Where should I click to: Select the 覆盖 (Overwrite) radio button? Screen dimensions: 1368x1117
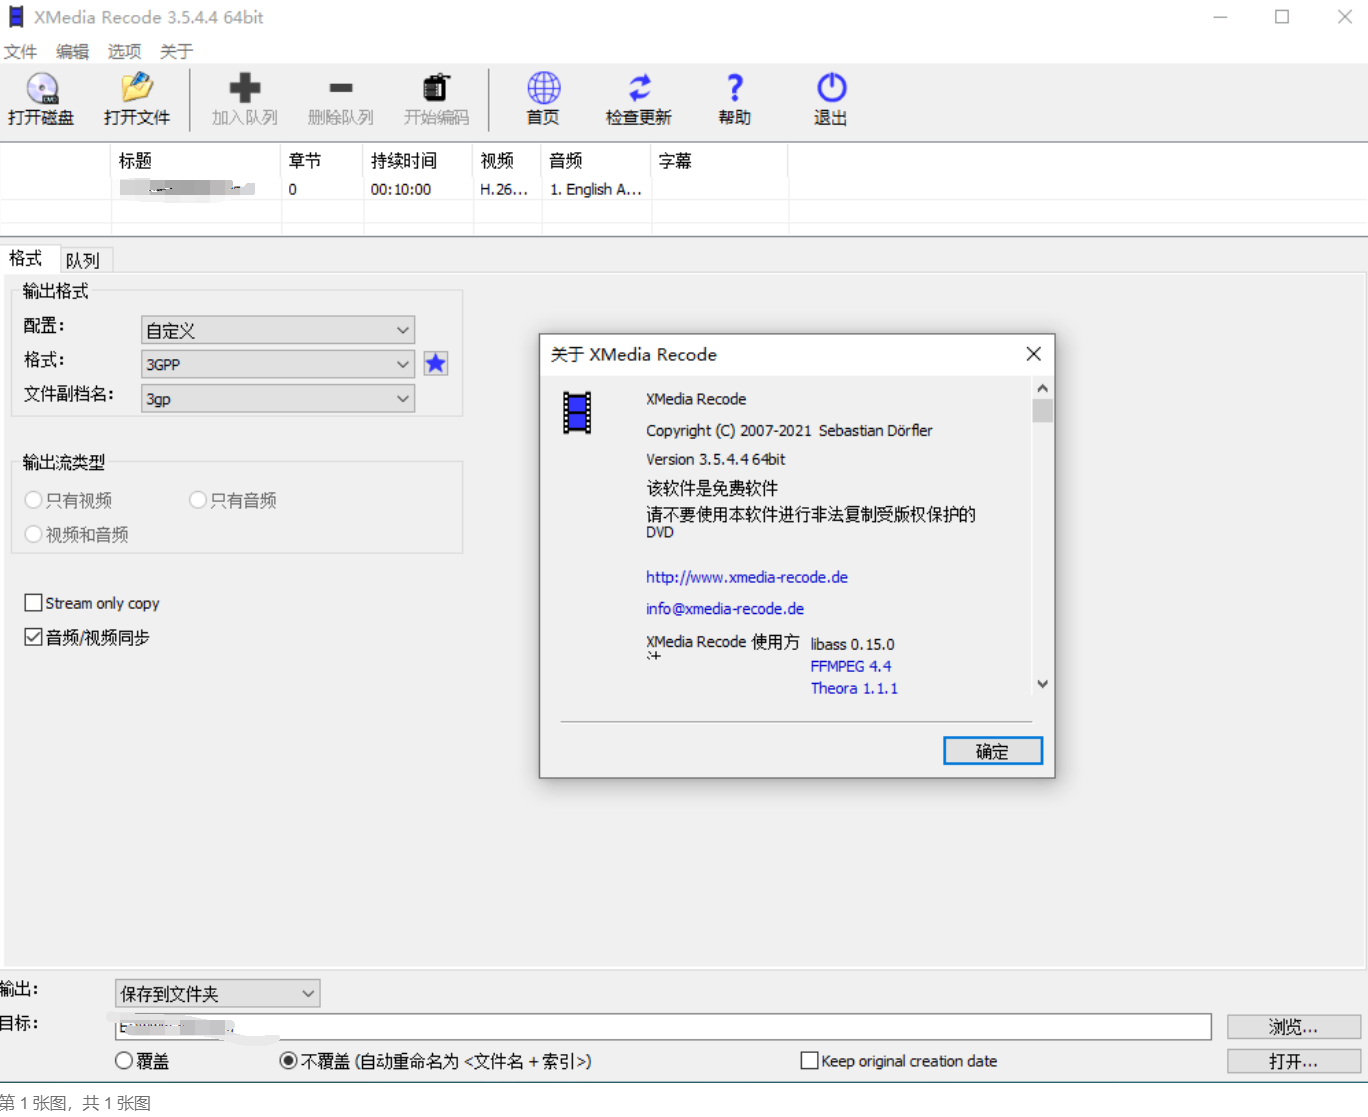125,1061
